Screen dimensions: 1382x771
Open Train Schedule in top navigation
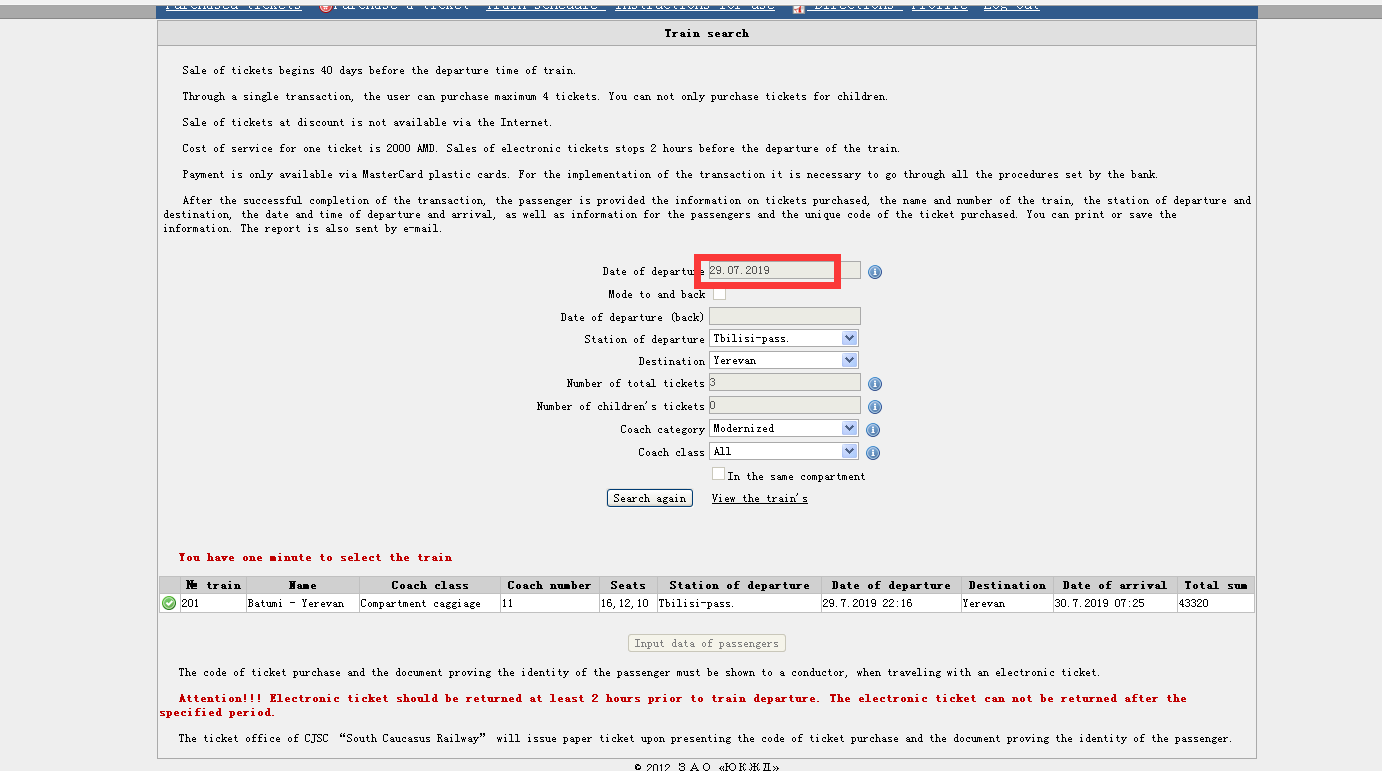(x=545, y=6)
